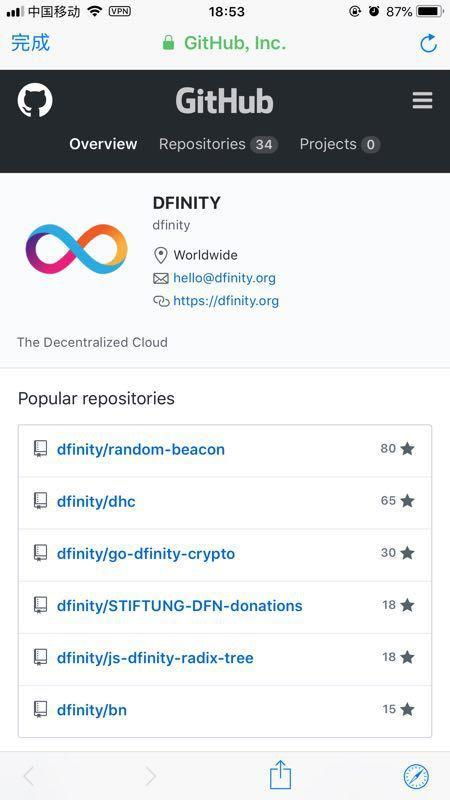
Task: Open the https://dfinity.org website link
Action: tap(226, 301)
